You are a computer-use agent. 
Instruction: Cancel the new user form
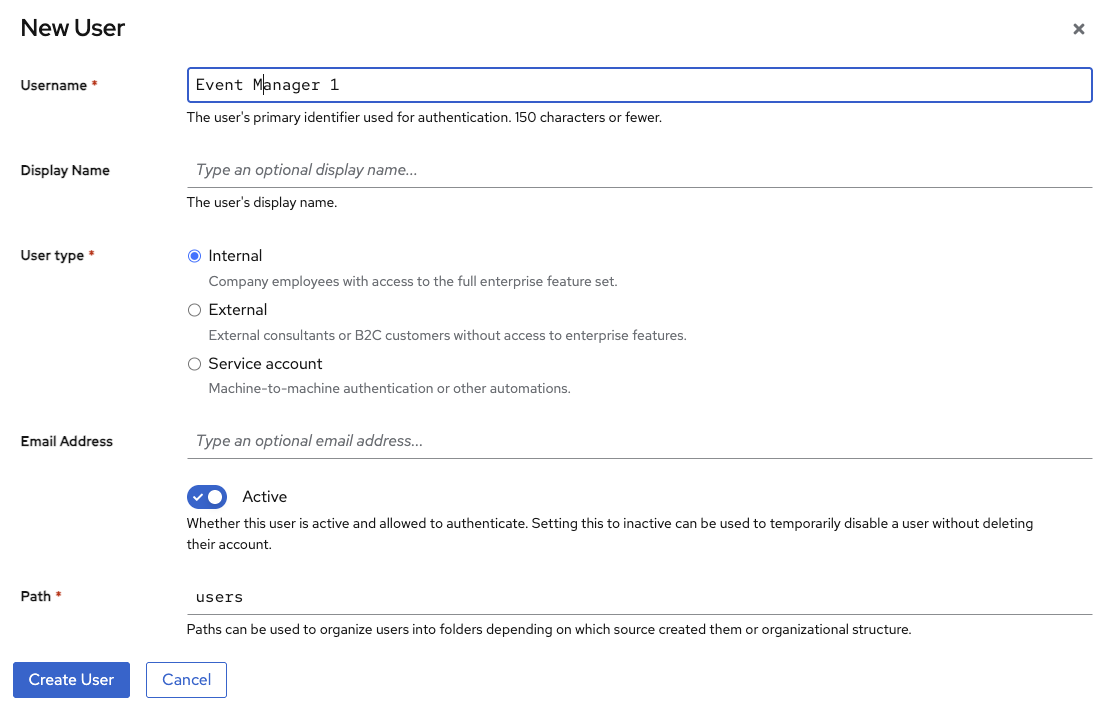click(186, 680)
